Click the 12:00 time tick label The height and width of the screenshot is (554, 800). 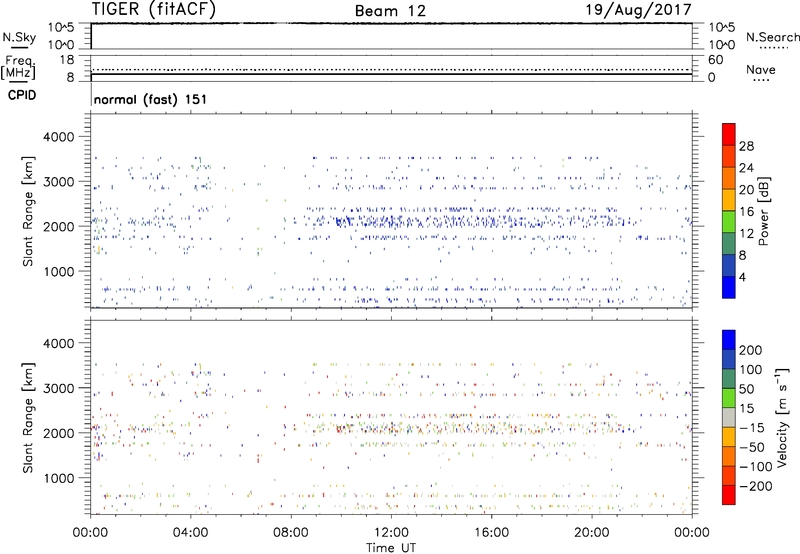click(391, 533)
